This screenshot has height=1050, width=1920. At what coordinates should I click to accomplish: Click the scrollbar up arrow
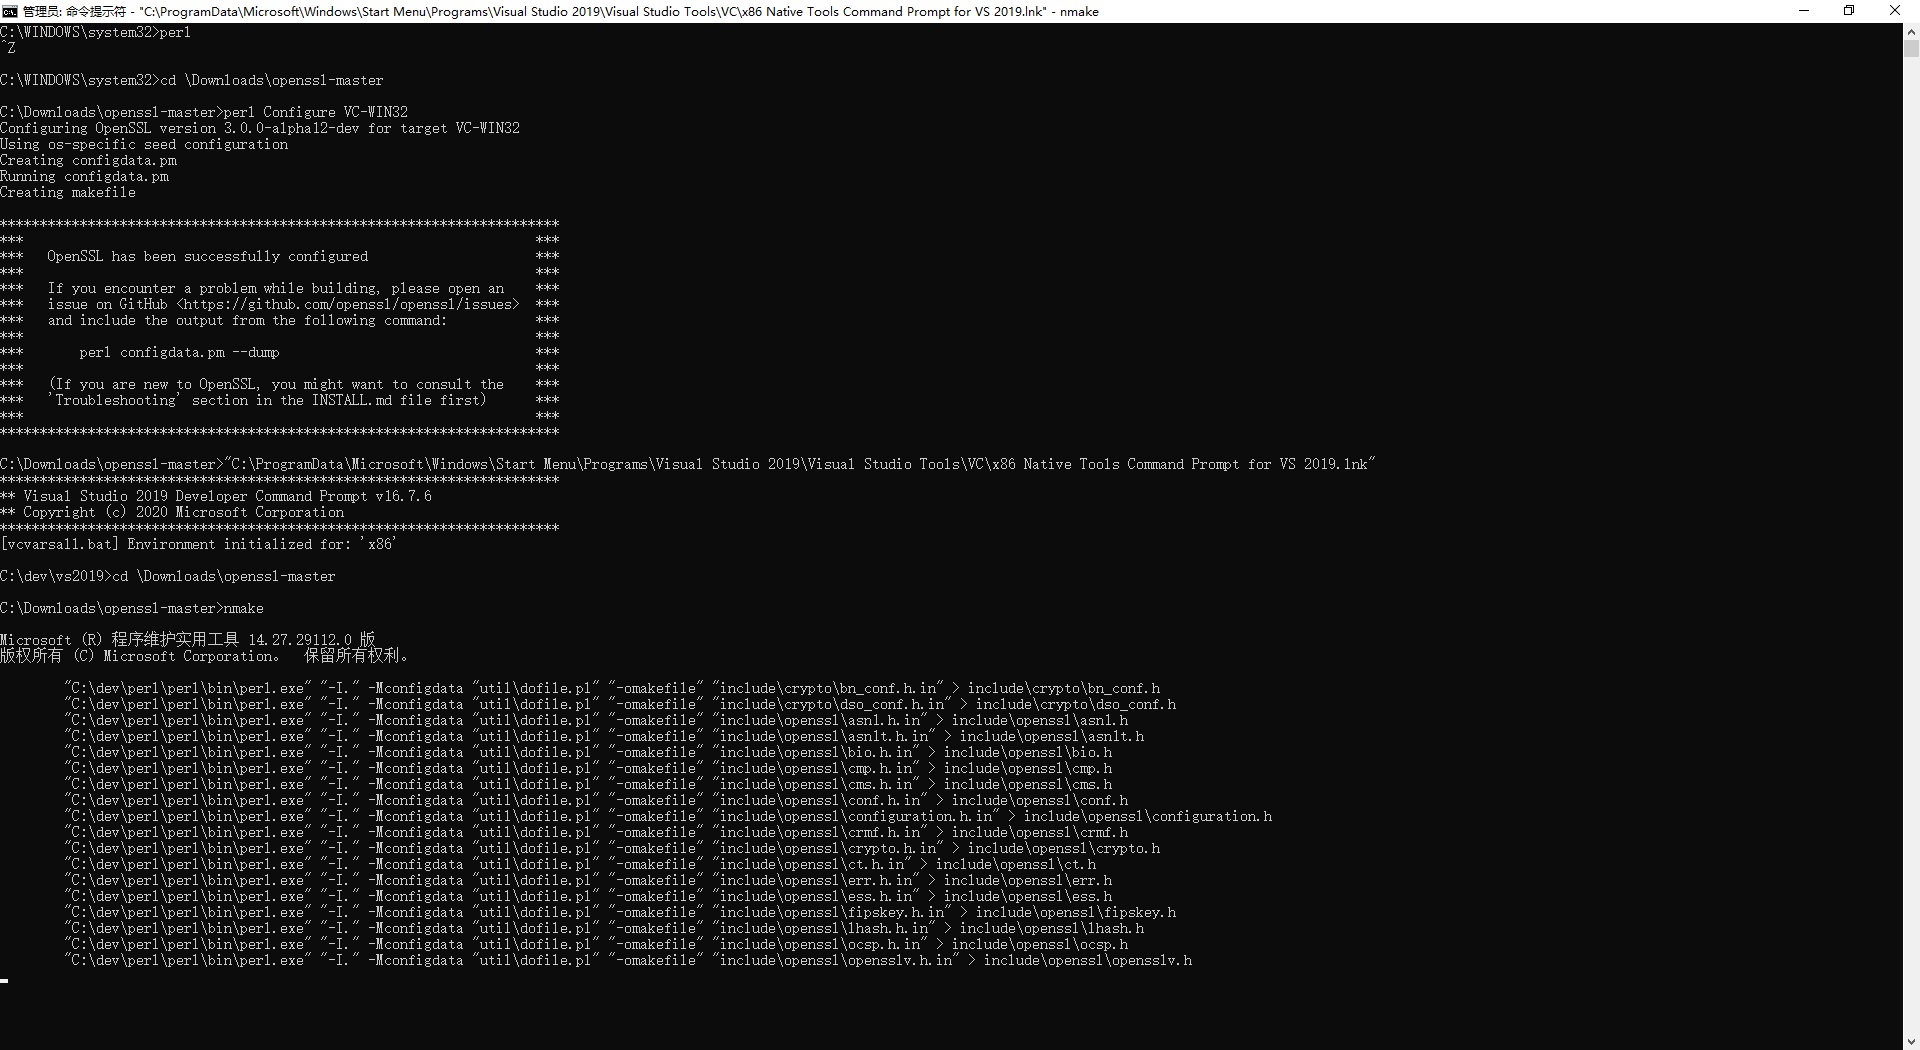(x=1911, y=31)
